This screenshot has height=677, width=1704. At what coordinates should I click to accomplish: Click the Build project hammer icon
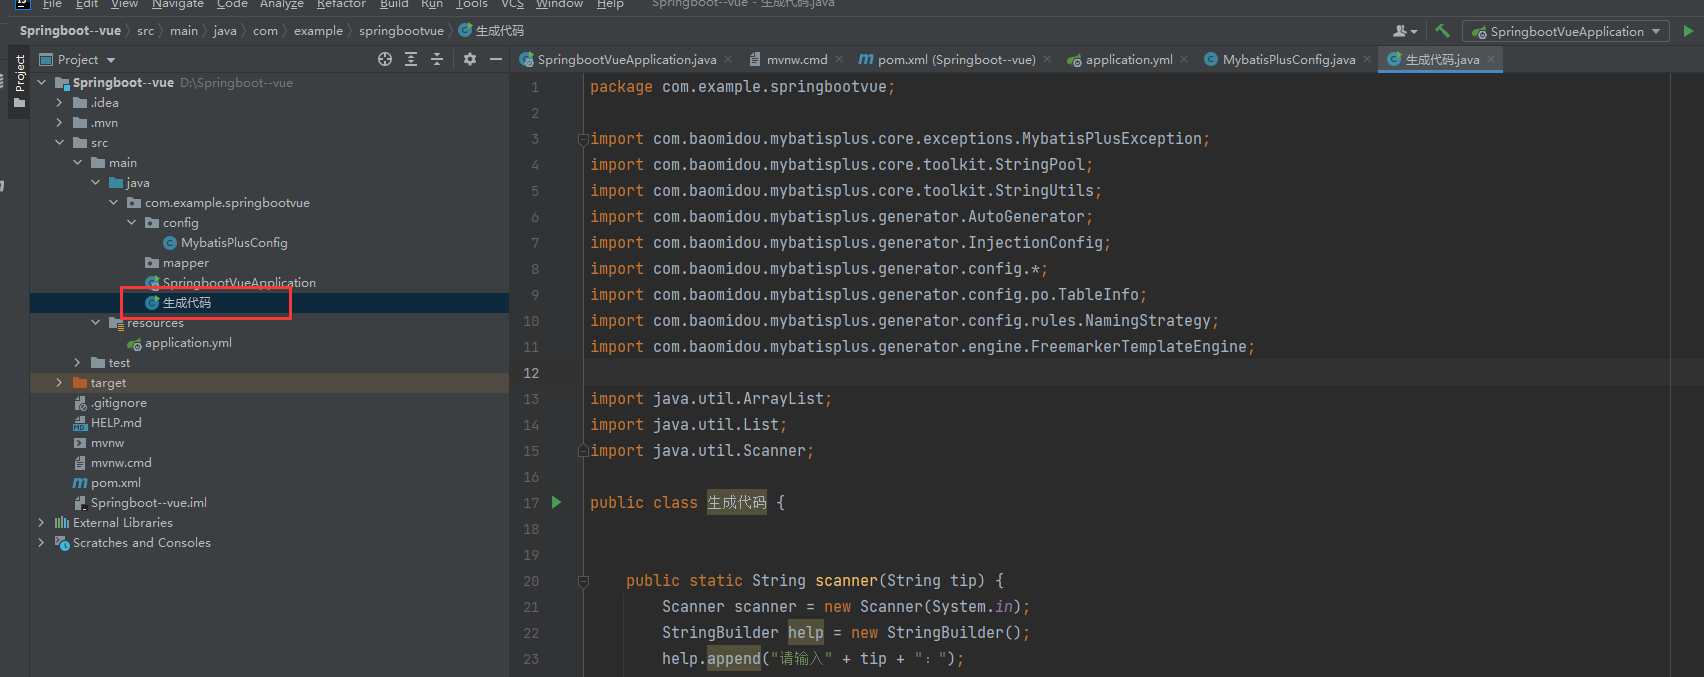(1442, 31)
